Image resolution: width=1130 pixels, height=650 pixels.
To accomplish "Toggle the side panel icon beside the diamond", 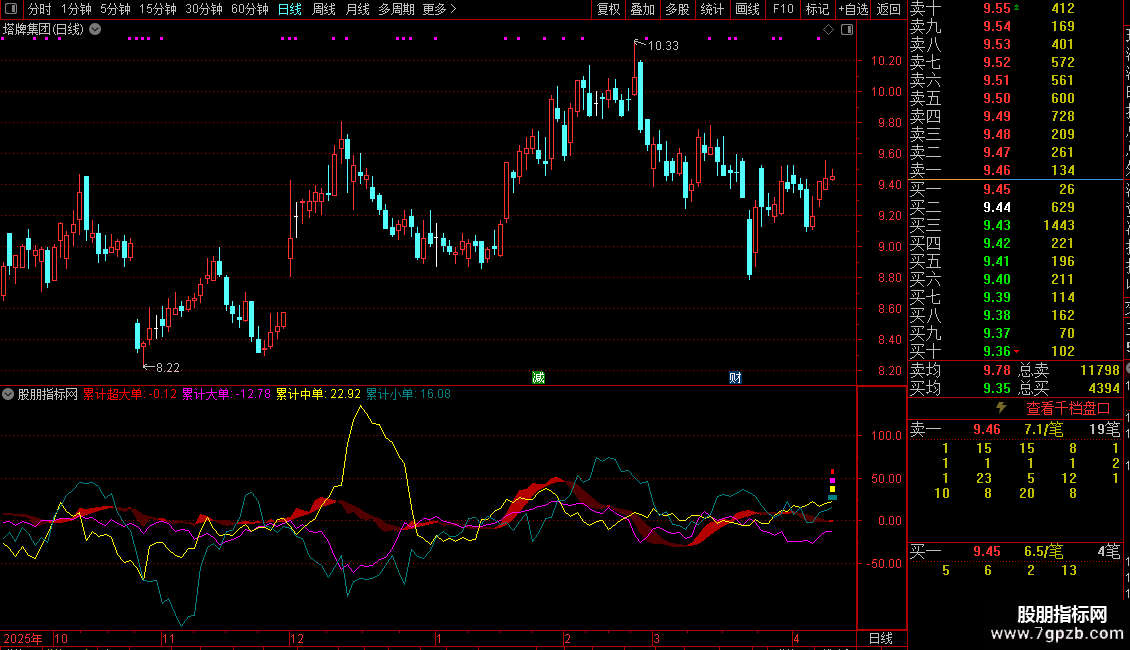I will coord(846,30).
